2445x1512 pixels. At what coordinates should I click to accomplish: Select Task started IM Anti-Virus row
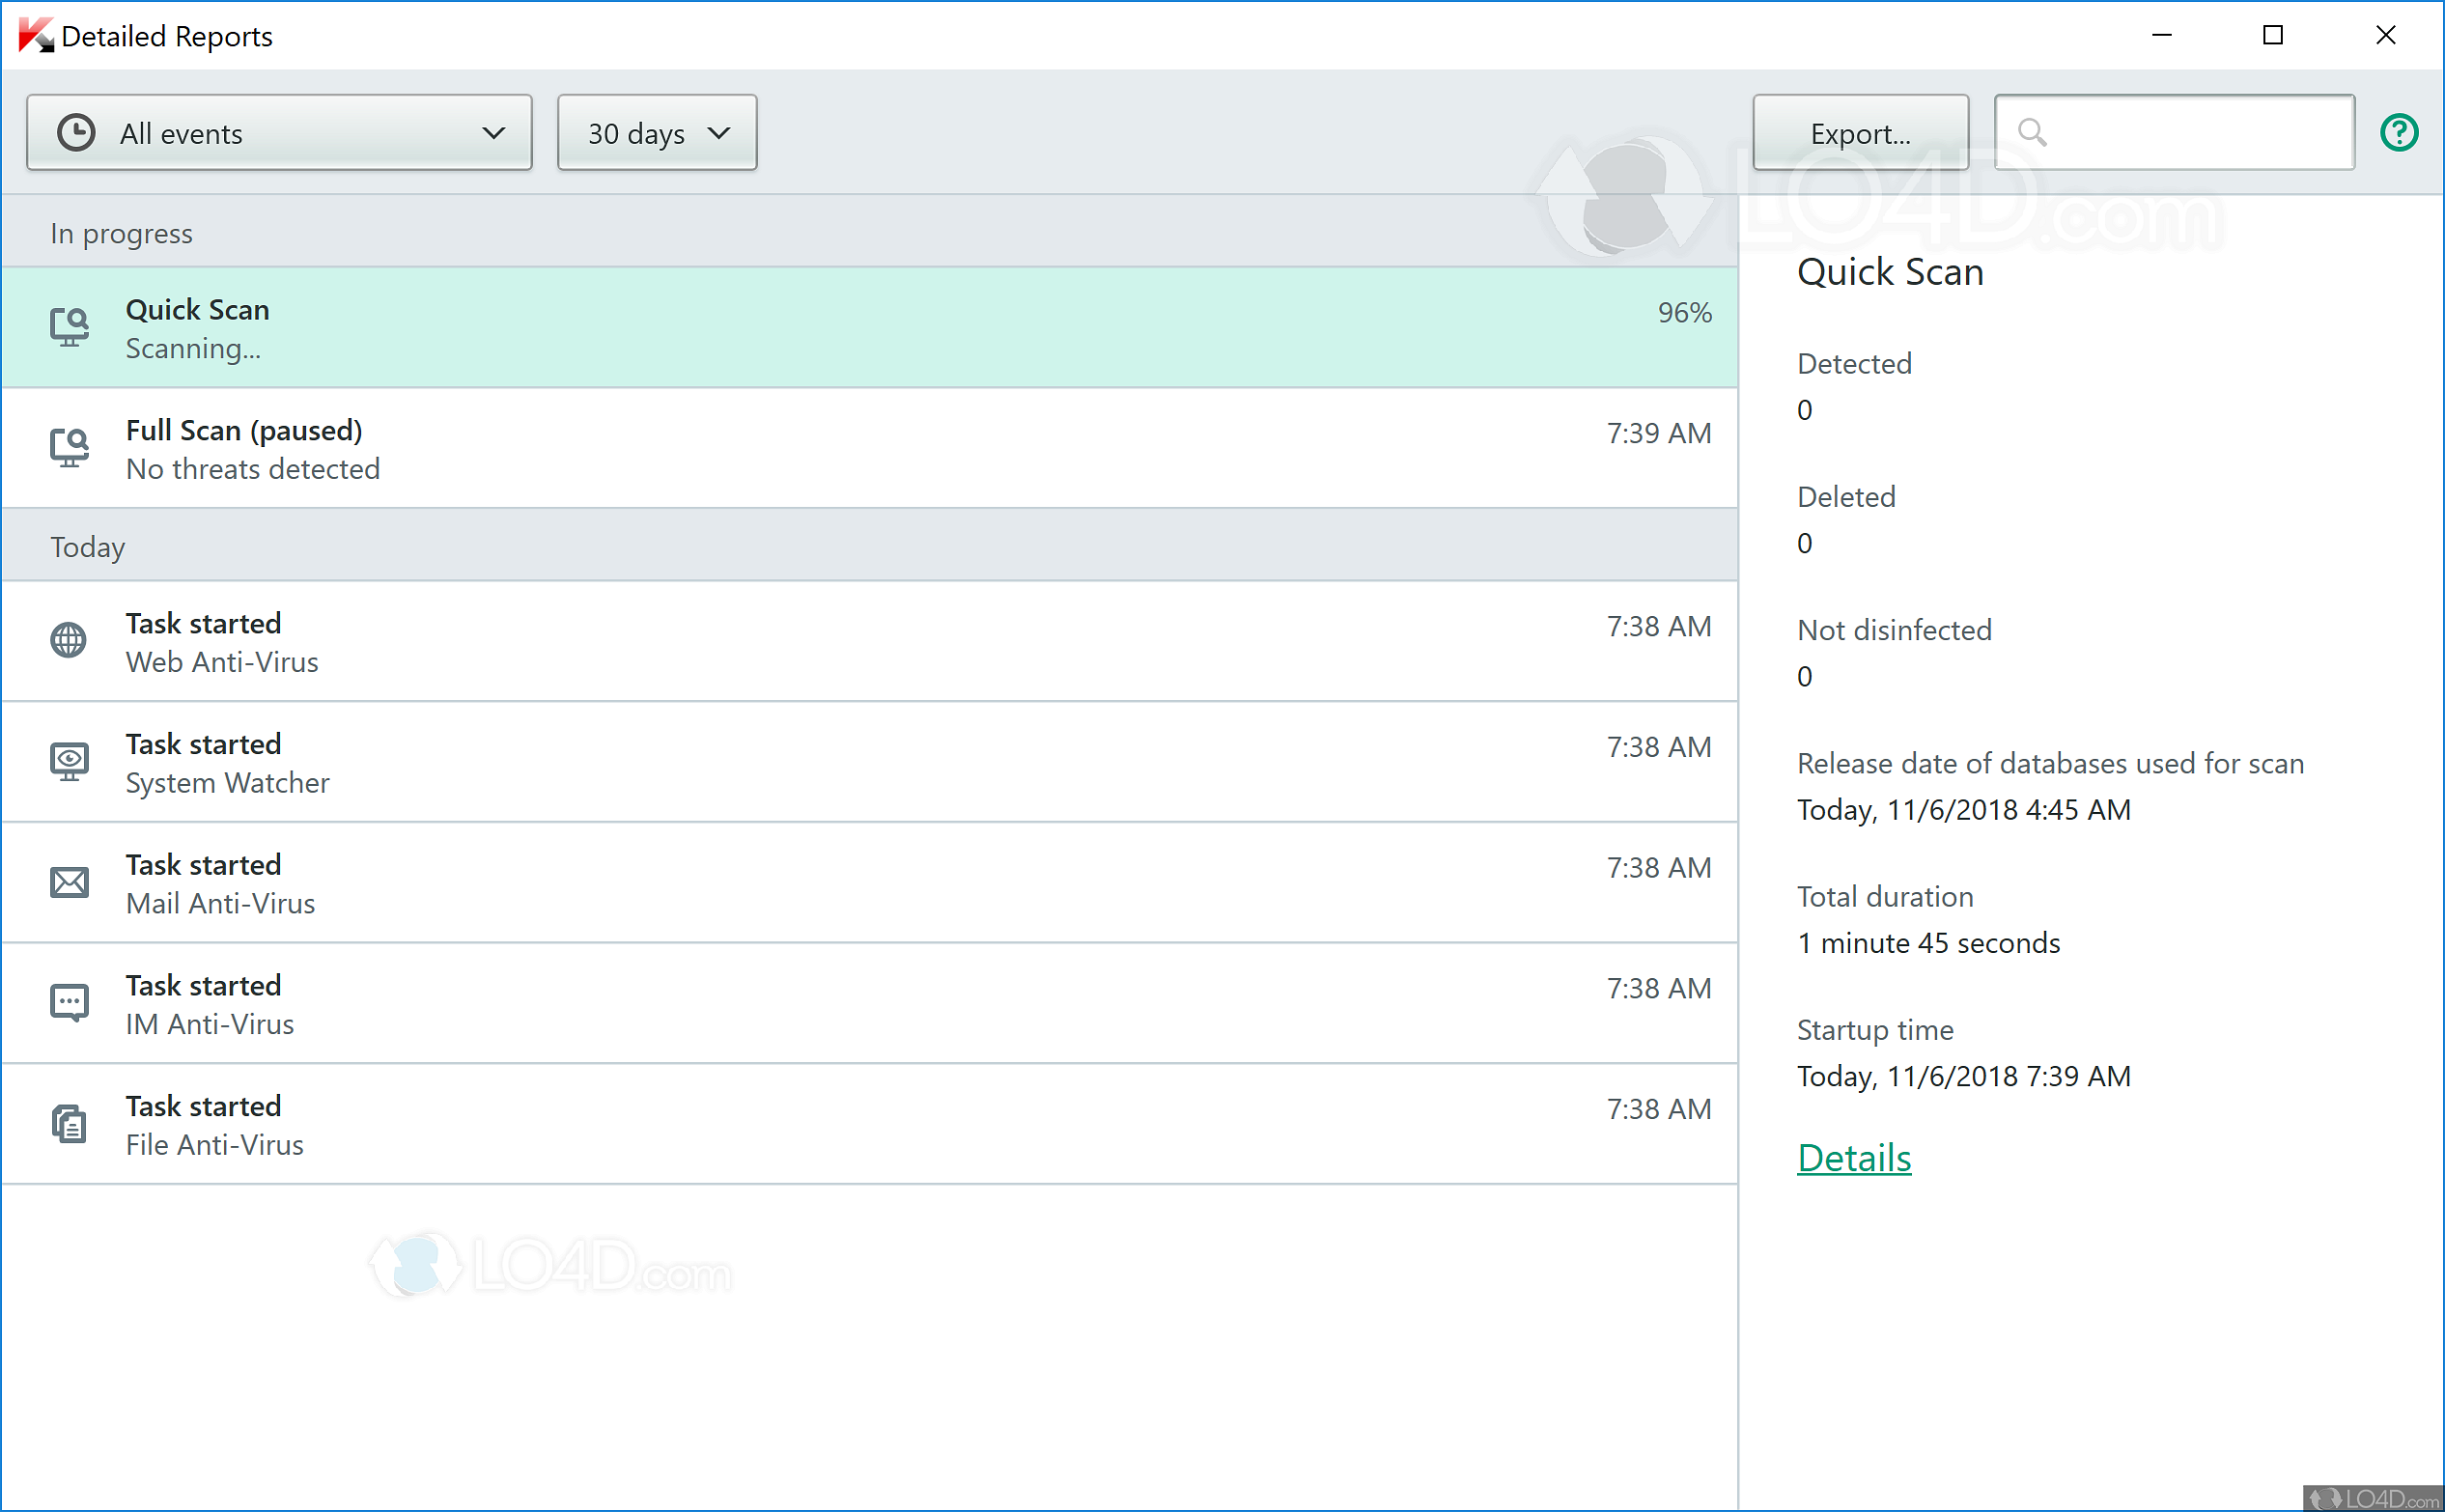click(x=869, y=1004)
